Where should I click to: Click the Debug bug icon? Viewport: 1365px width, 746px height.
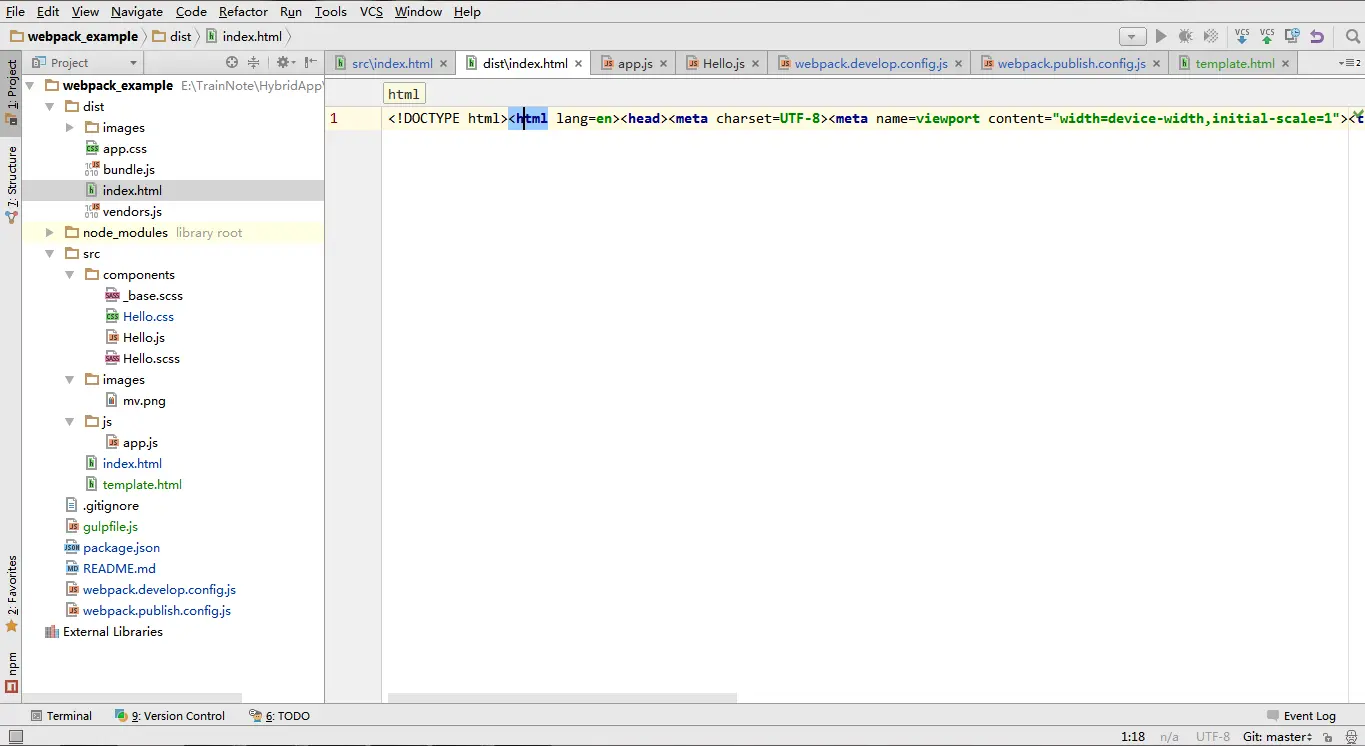[1185, 36]
